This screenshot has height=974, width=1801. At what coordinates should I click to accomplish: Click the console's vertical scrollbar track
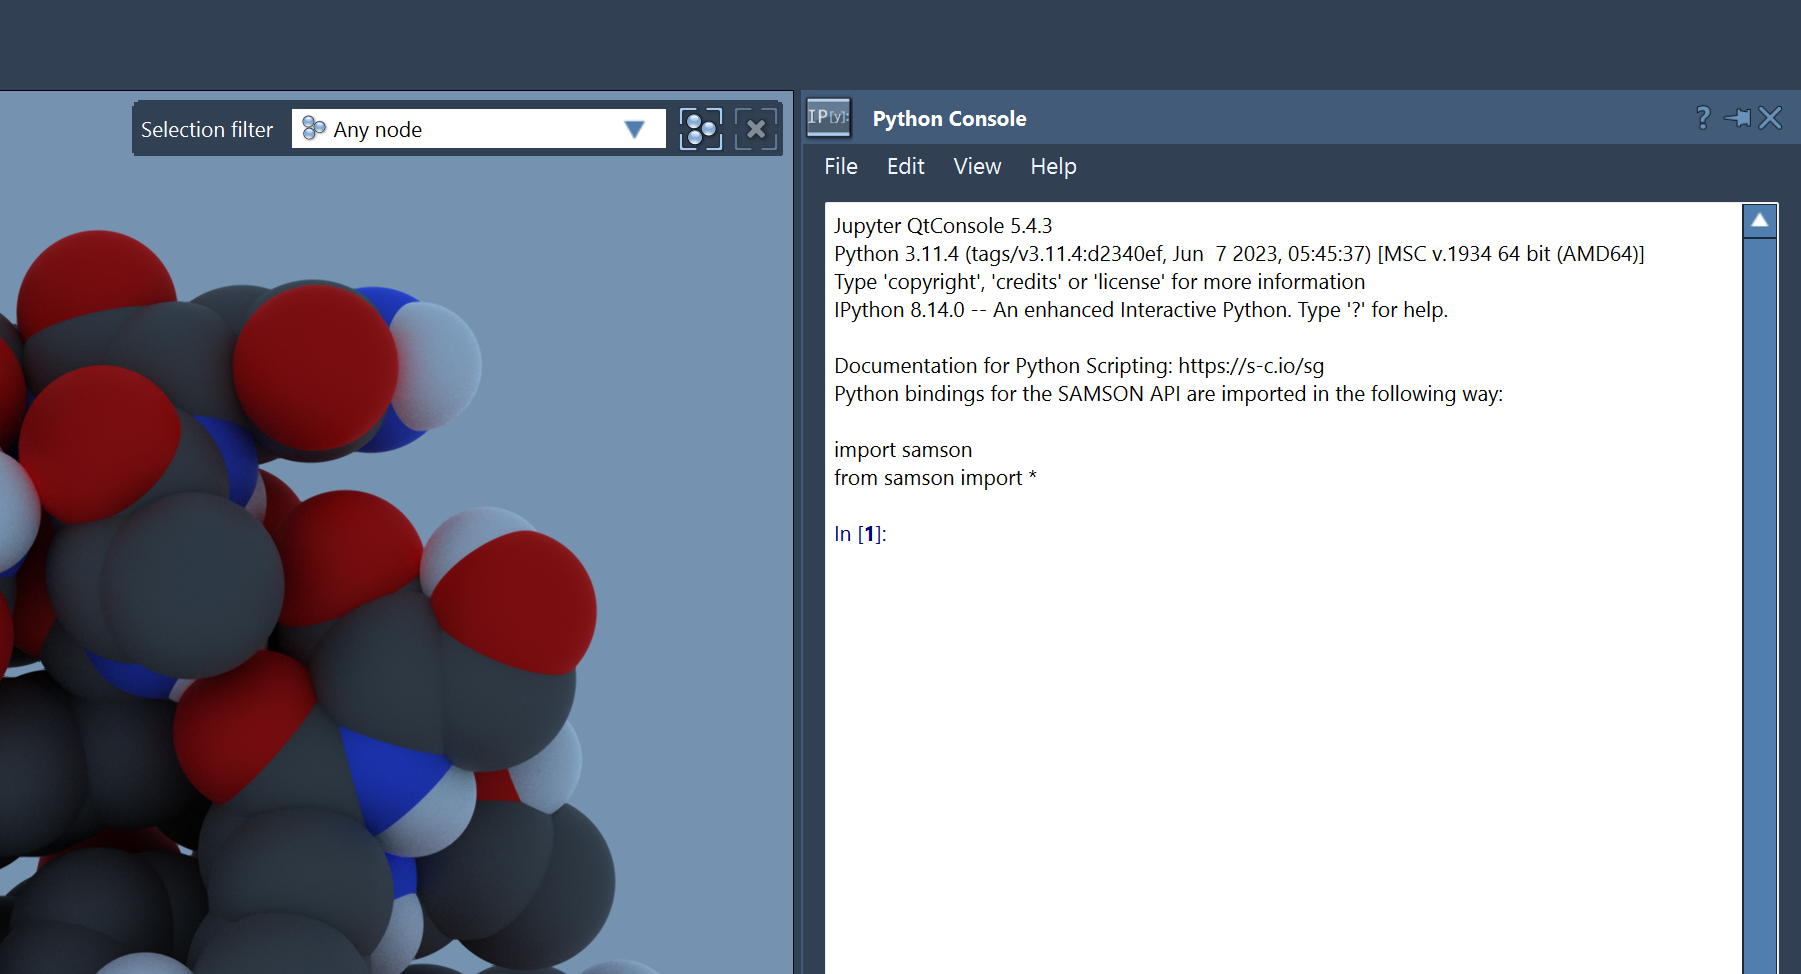click(x=1759, y=600)
